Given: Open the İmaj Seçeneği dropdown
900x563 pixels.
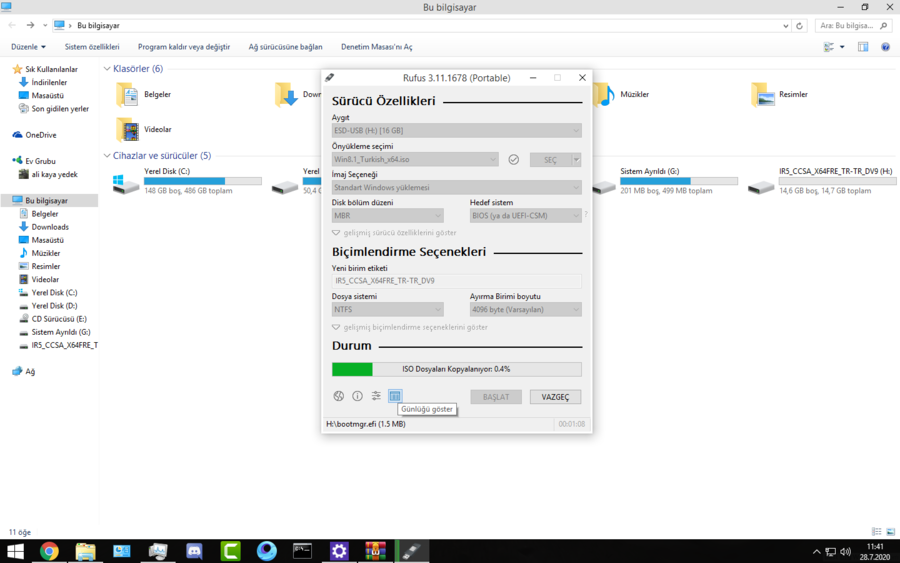Looking at the screenshot, I should [456, 188].
